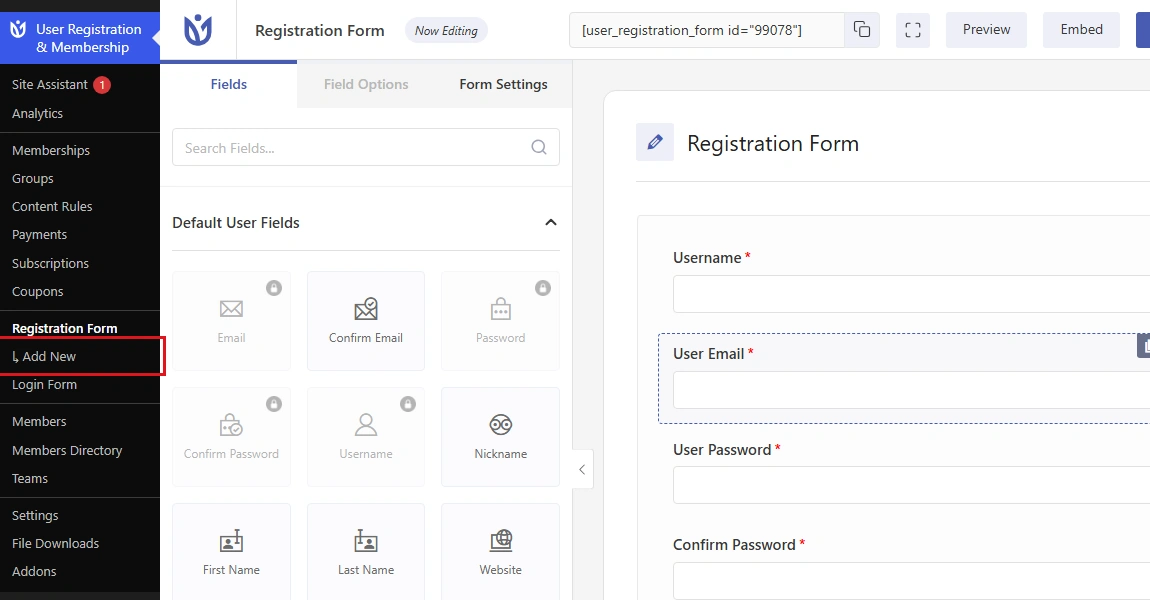This screenshot has width=1150, height=600.
Task: Click Site Assistant notification badge
Action: pyautogui.click(x=102, y=85)
